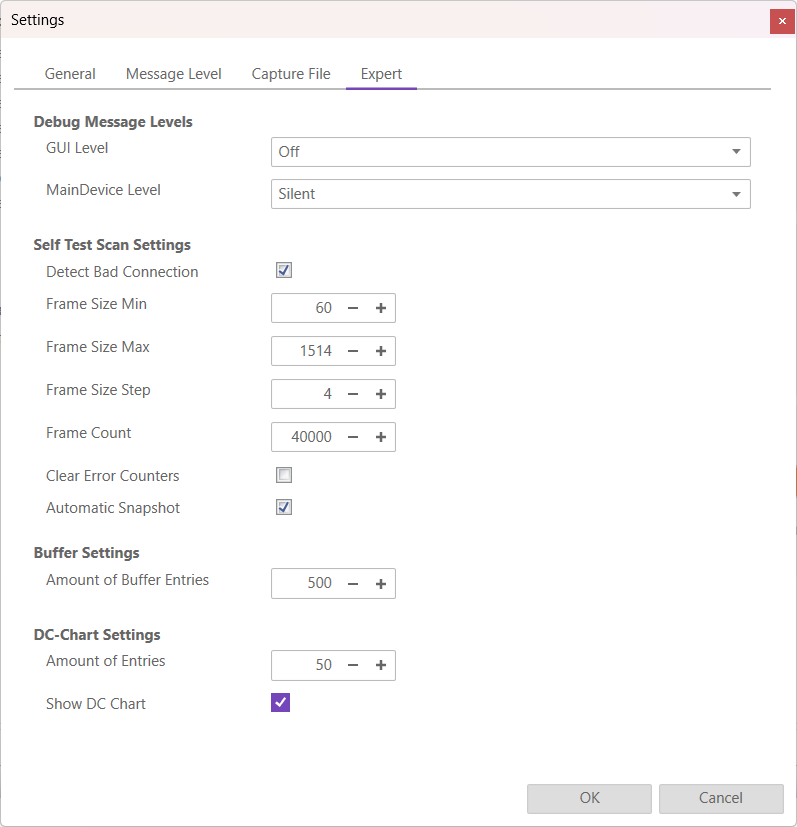Increase Amount of Buffer Entries with plus icon

pos(381,583)
